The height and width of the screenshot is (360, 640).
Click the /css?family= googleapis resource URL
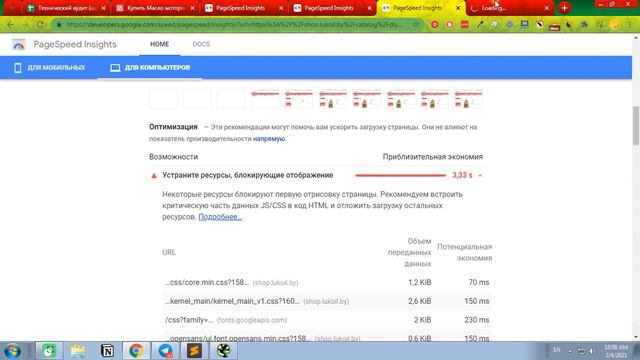[x=189, y=320]
